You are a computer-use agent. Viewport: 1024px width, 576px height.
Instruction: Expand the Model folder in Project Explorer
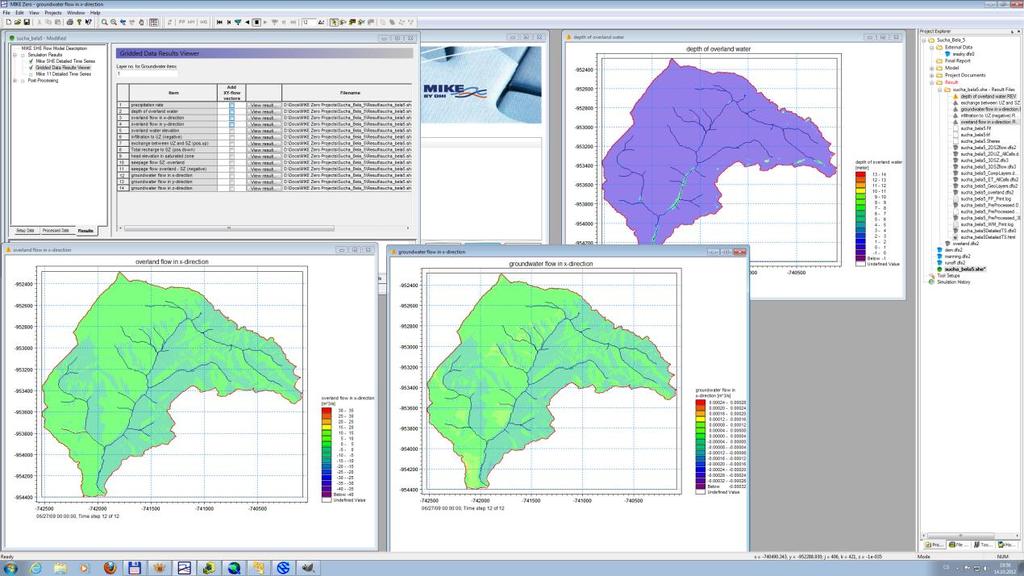click(932, 68)
